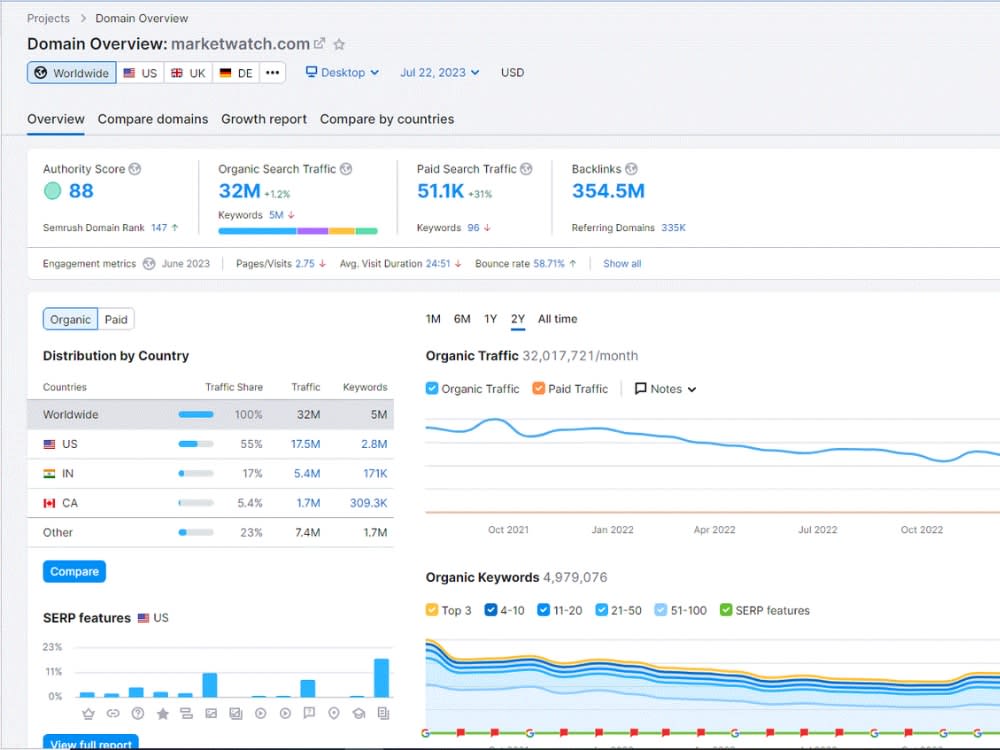Select the speech bubble SERP feature icon
This screenshot has height=750, width=1000.
309,713
